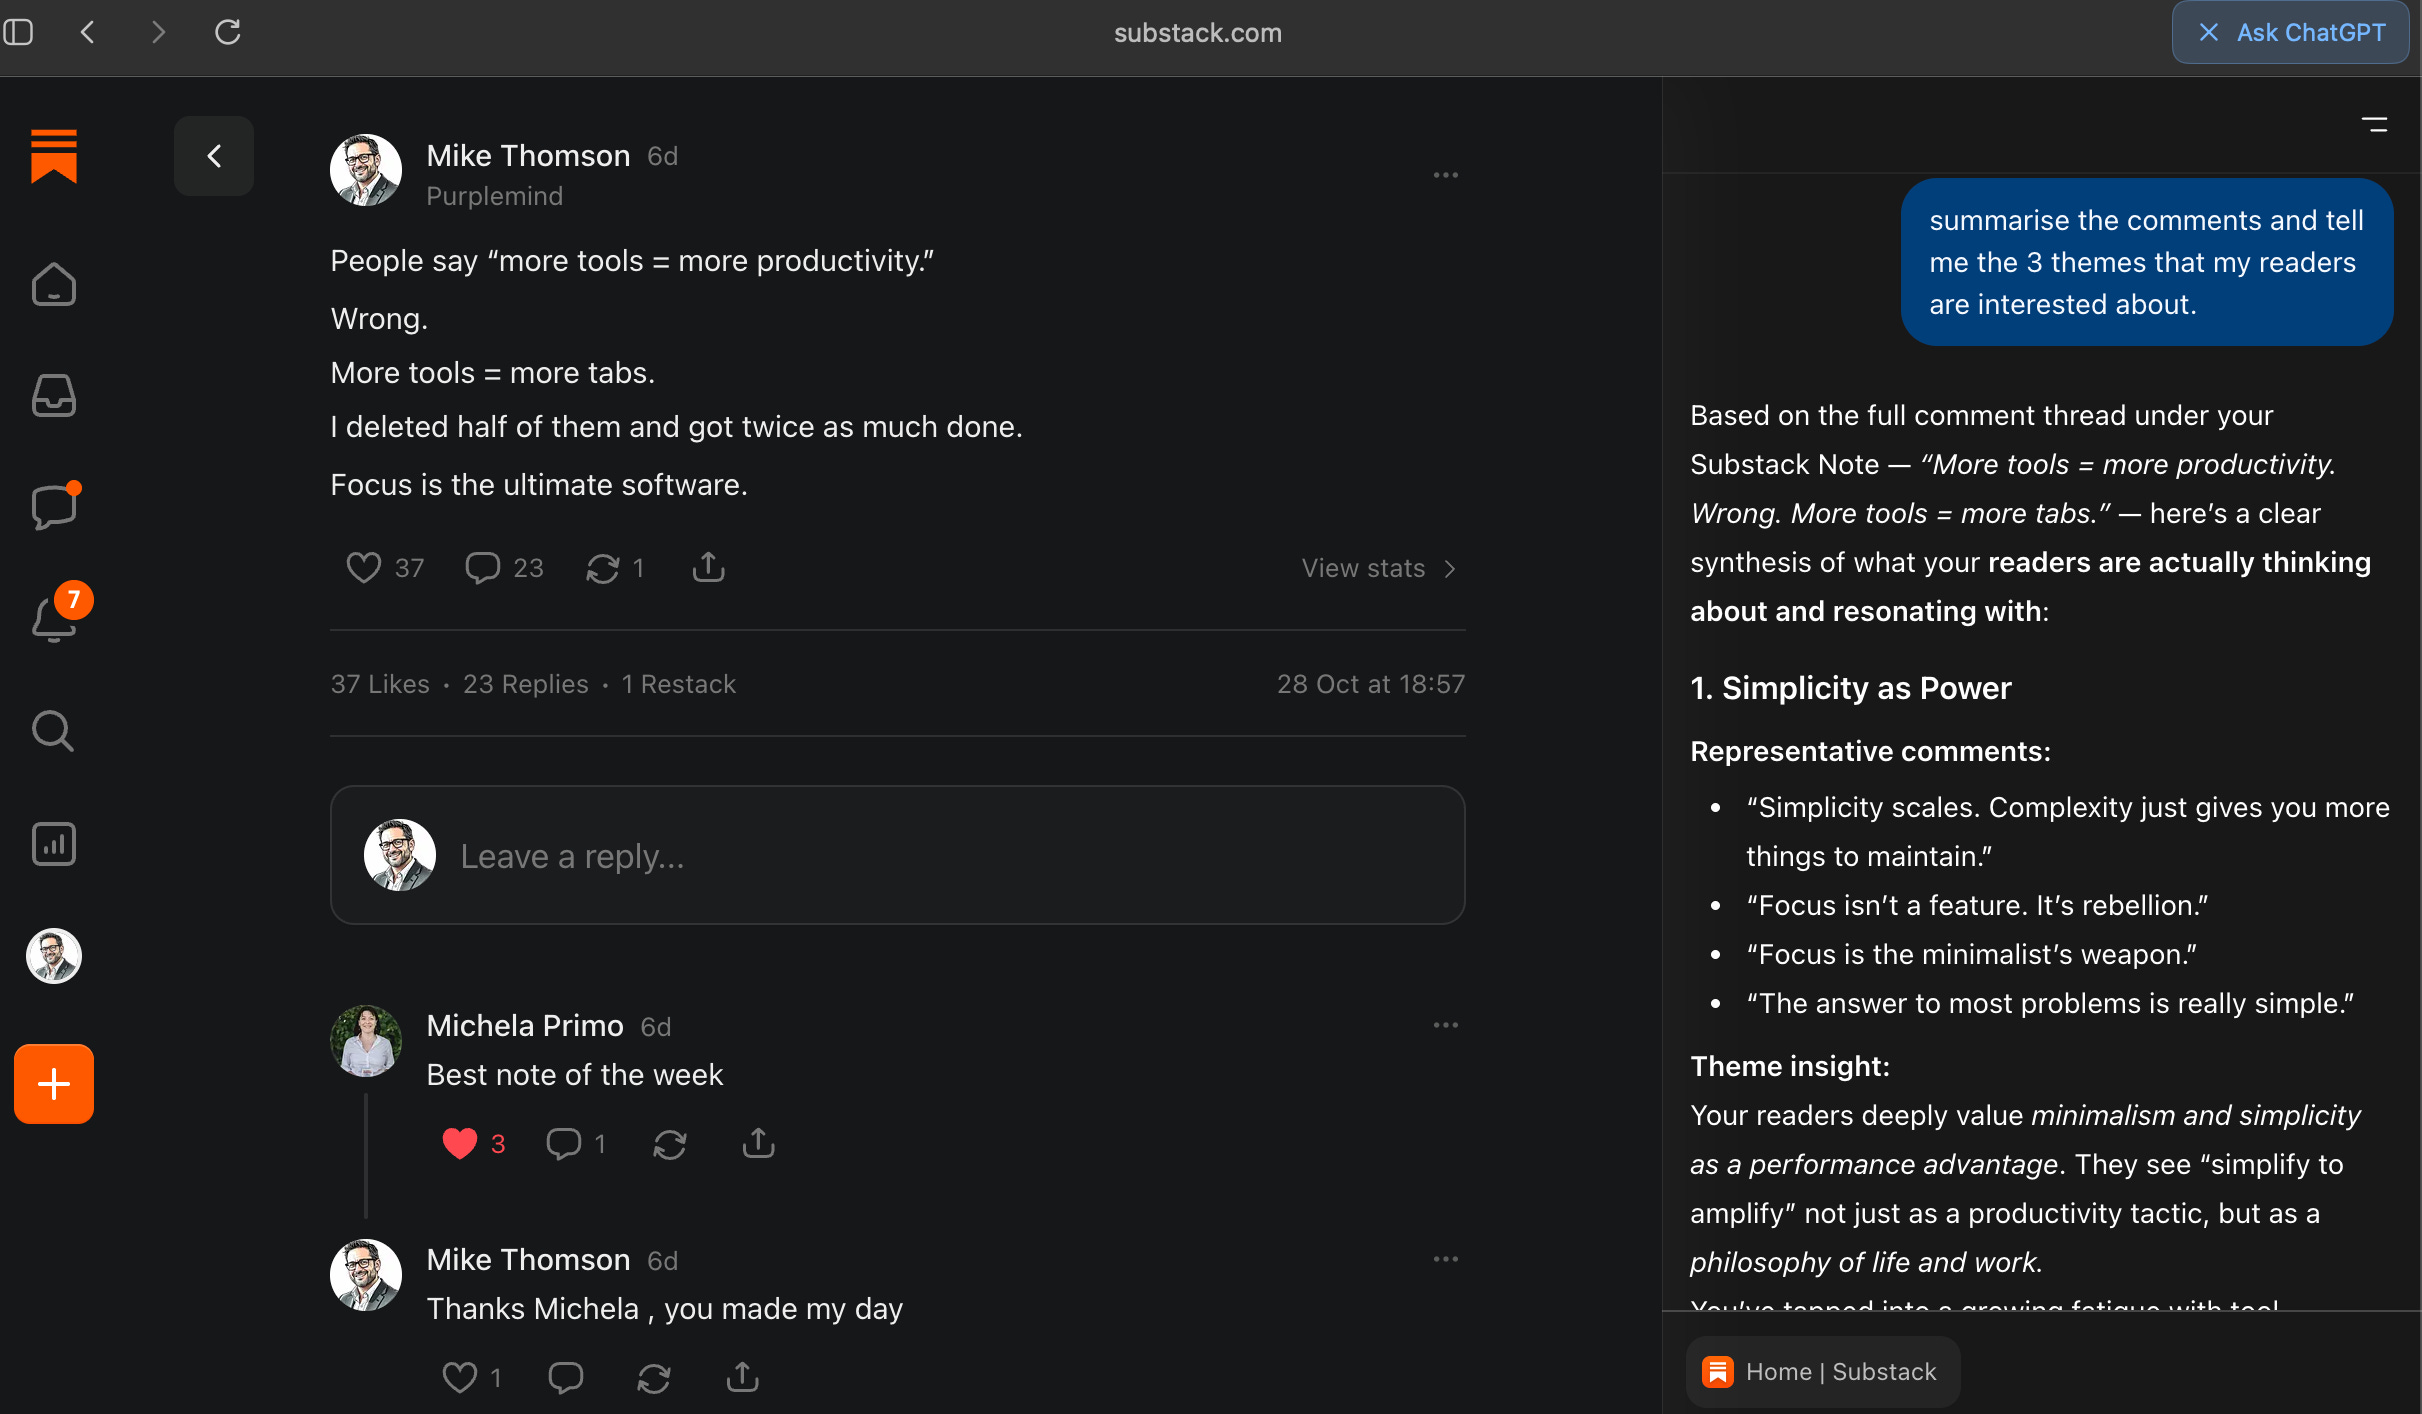Open notifications bell showing 7

[x=54, y=618]
